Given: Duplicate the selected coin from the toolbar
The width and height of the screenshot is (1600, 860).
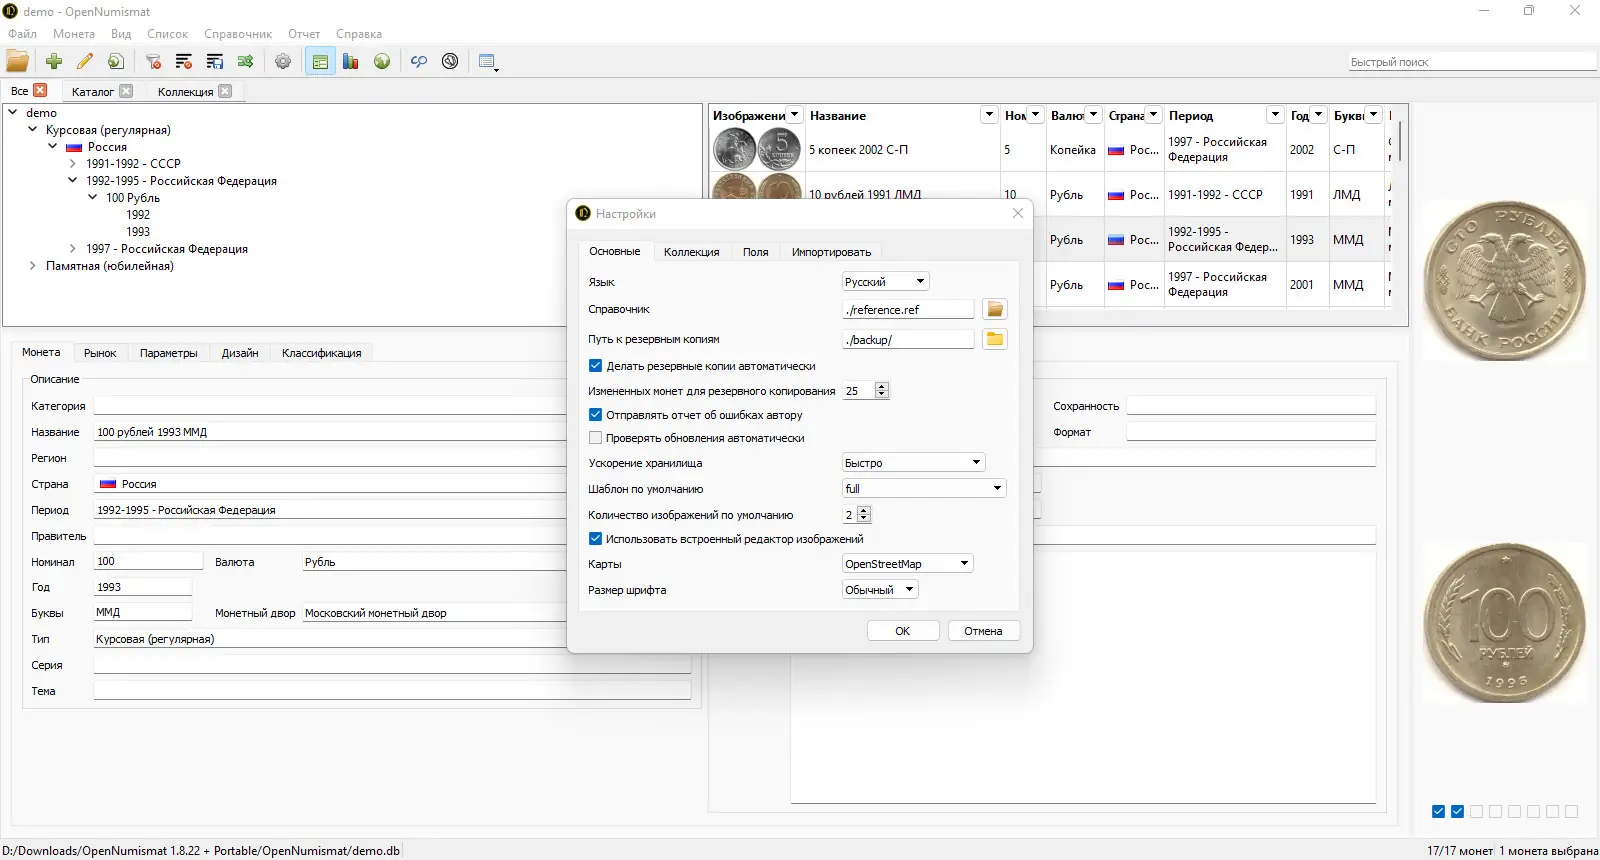Looking at the screenshot, I should pos(116,62).
